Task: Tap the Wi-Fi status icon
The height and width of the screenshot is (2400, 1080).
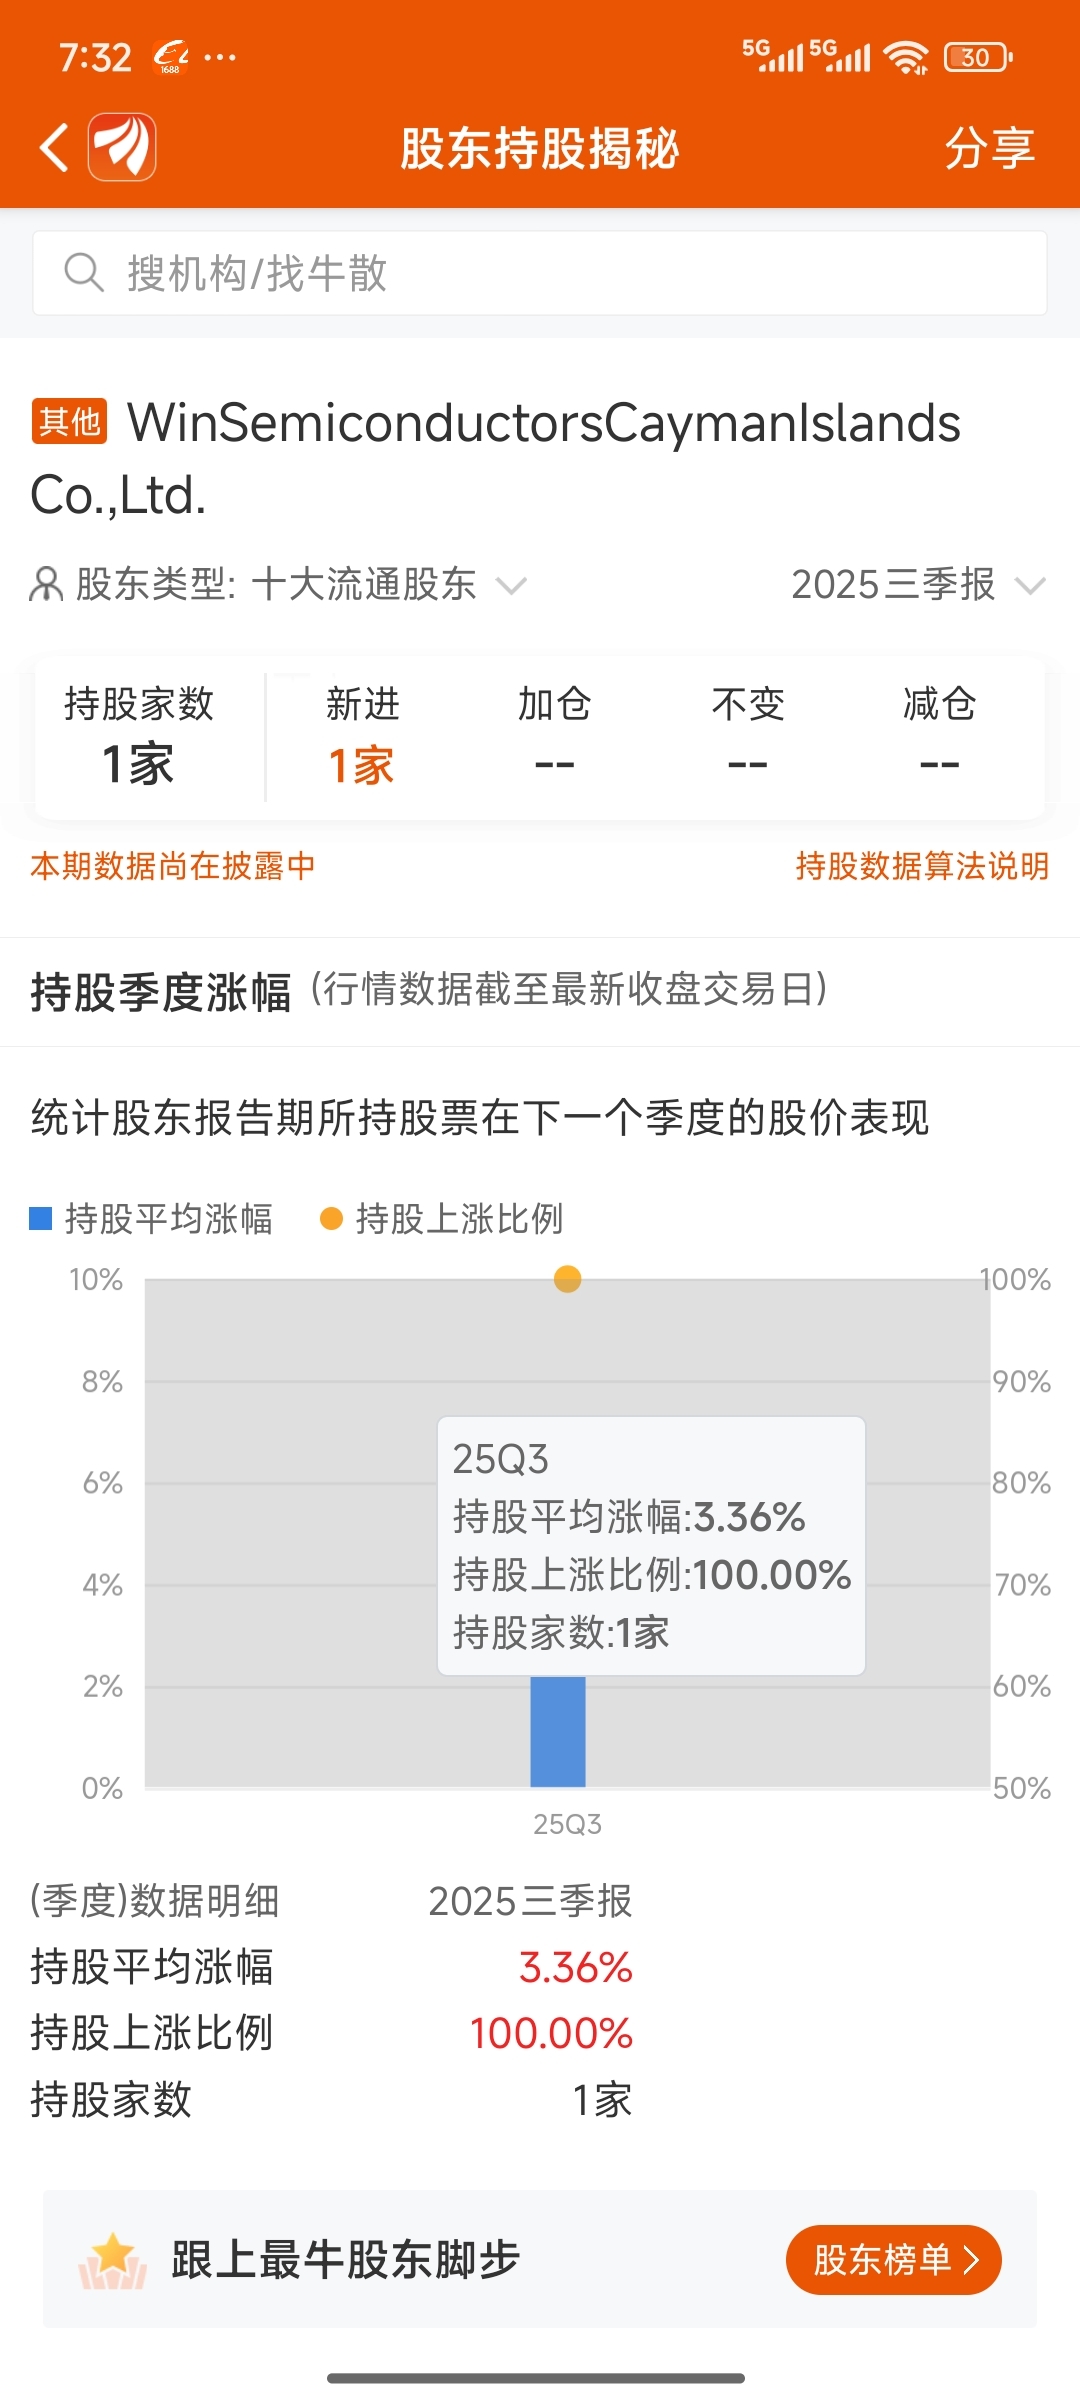Action: tap(907, 57)
